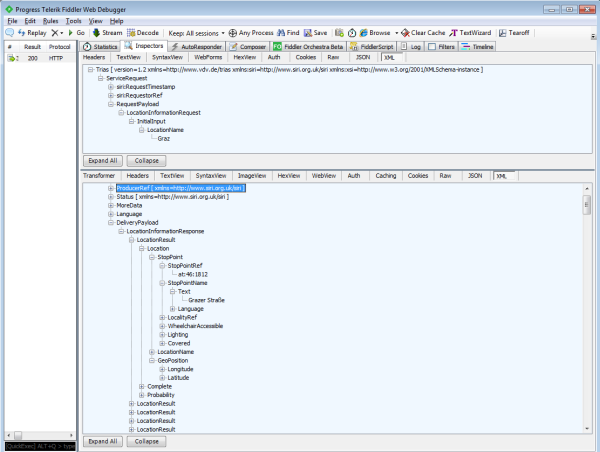Collapse the StopPoint node
Viewport: 600px width, 452px height.
pyautogui.click(x=152, y=257)
